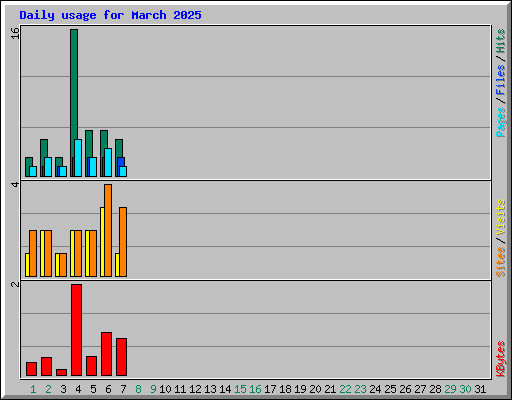Click the red KBytes bar for day 6
512x400 pixels.
click(106, 354)
